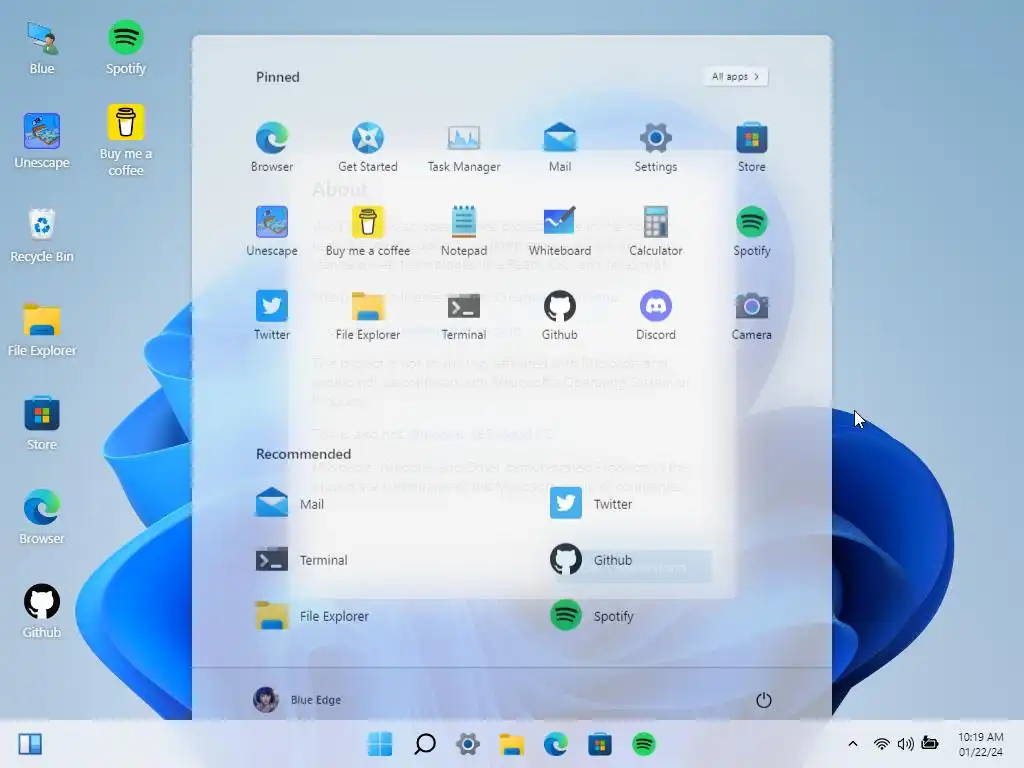Launch the Whiteboard pinned app

[560, 231]
